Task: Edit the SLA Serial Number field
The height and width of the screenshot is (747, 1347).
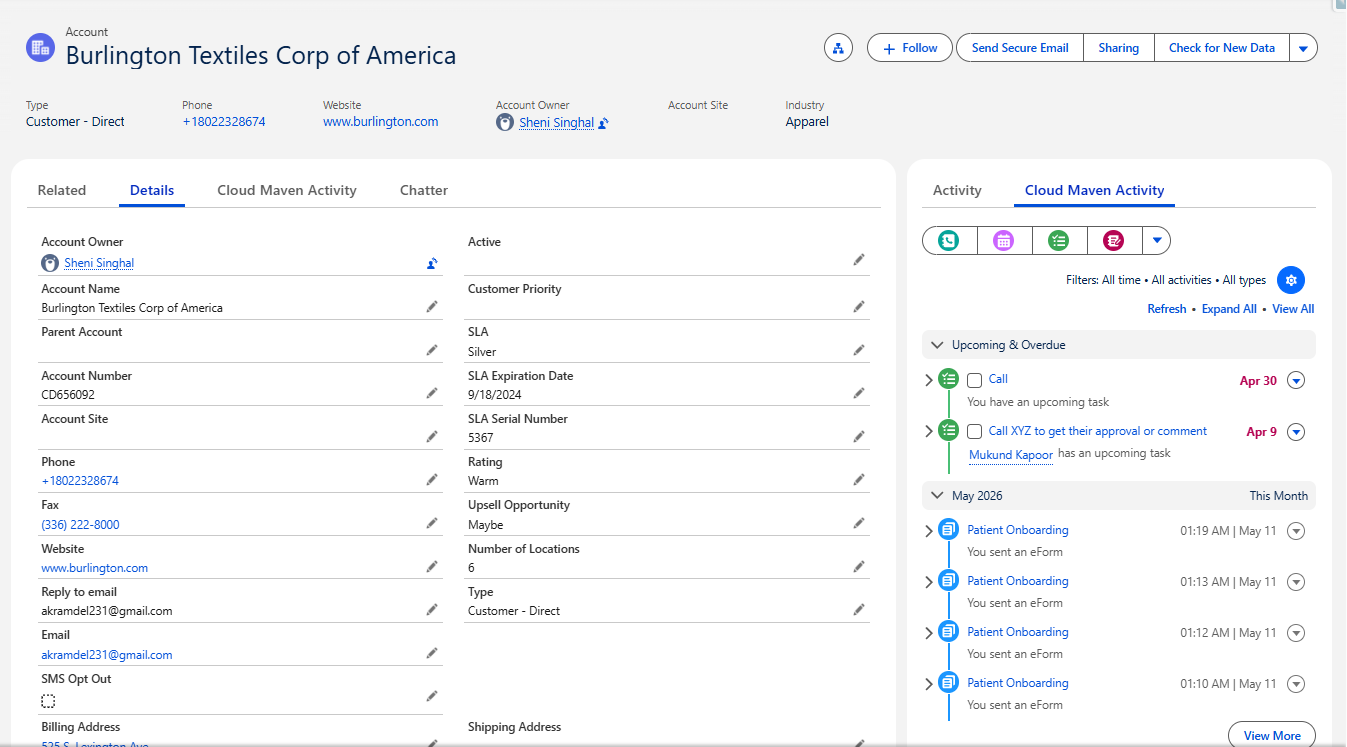Action: [859, 437]
